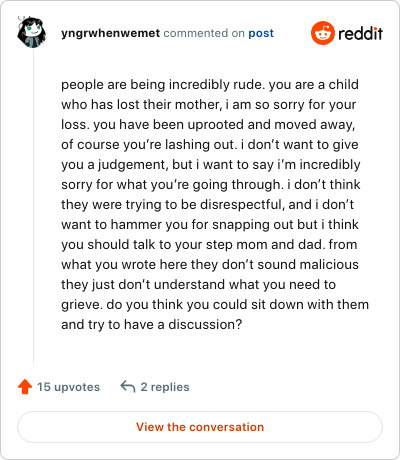Open the yngrwhenwemet username profile link
The height and width of the screenshot is (460, 400).
pyautogui.click(x=111, y=33)
